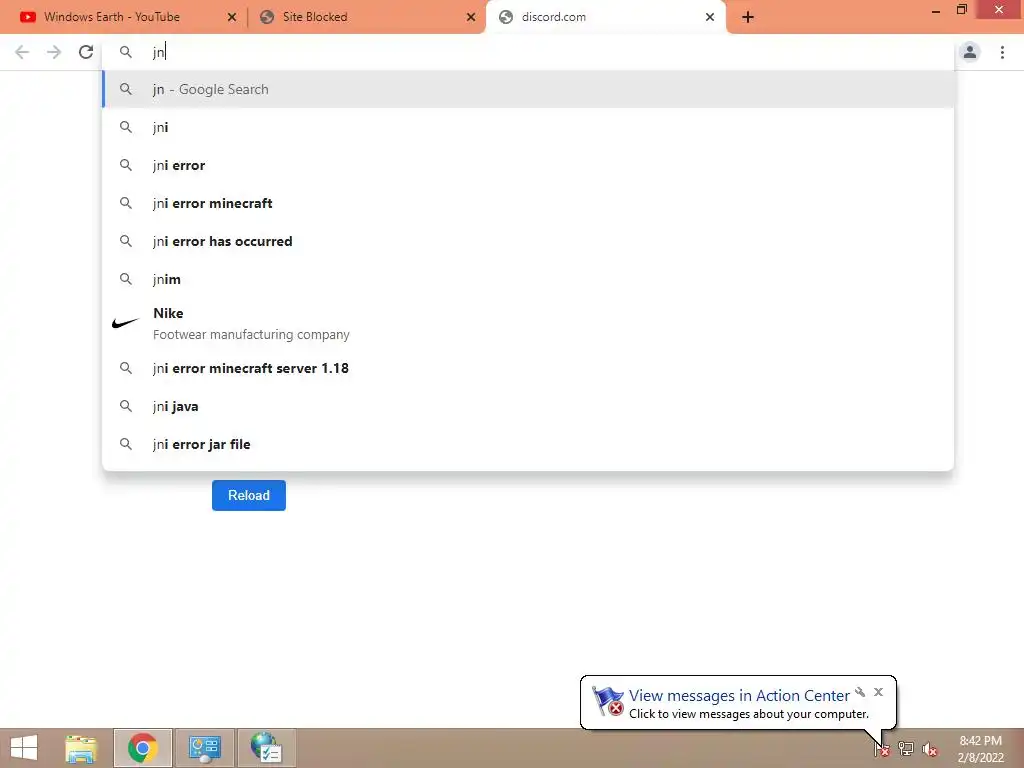The height and width of the screenshot is (768, 1024).
Task: Choose the 'jni' suggestion
Action: (x=528, y=127)
